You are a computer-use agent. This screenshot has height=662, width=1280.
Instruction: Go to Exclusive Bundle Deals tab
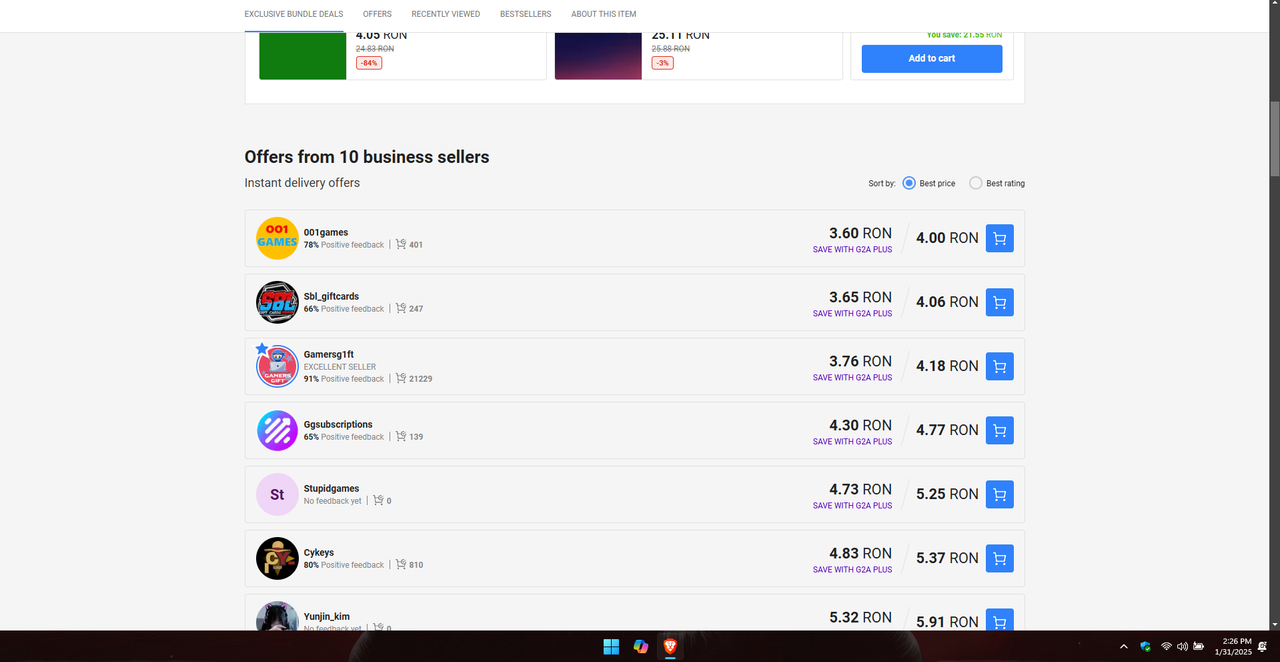coord(294,14)
